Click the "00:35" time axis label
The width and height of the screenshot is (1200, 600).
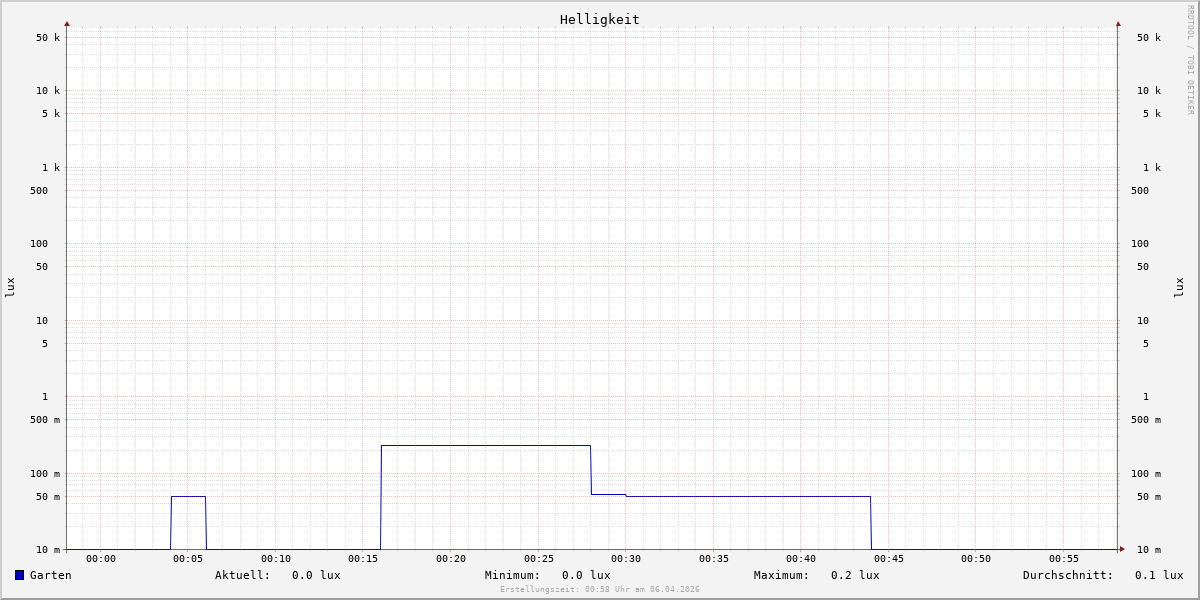pyautogui.click(x=714, y=559)
